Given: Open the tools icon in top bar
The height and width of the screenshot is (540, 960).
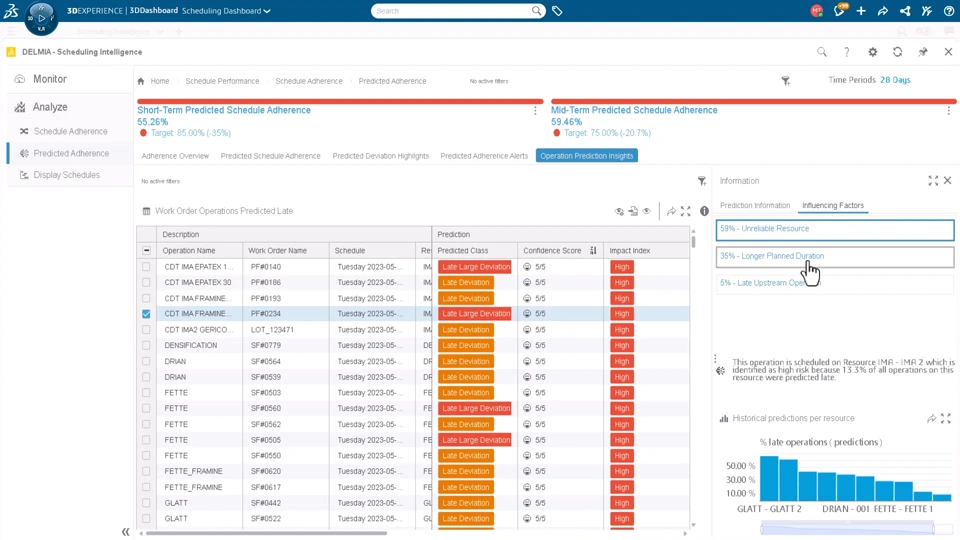Looking at the screenshot, I should [x=926, y=11].
